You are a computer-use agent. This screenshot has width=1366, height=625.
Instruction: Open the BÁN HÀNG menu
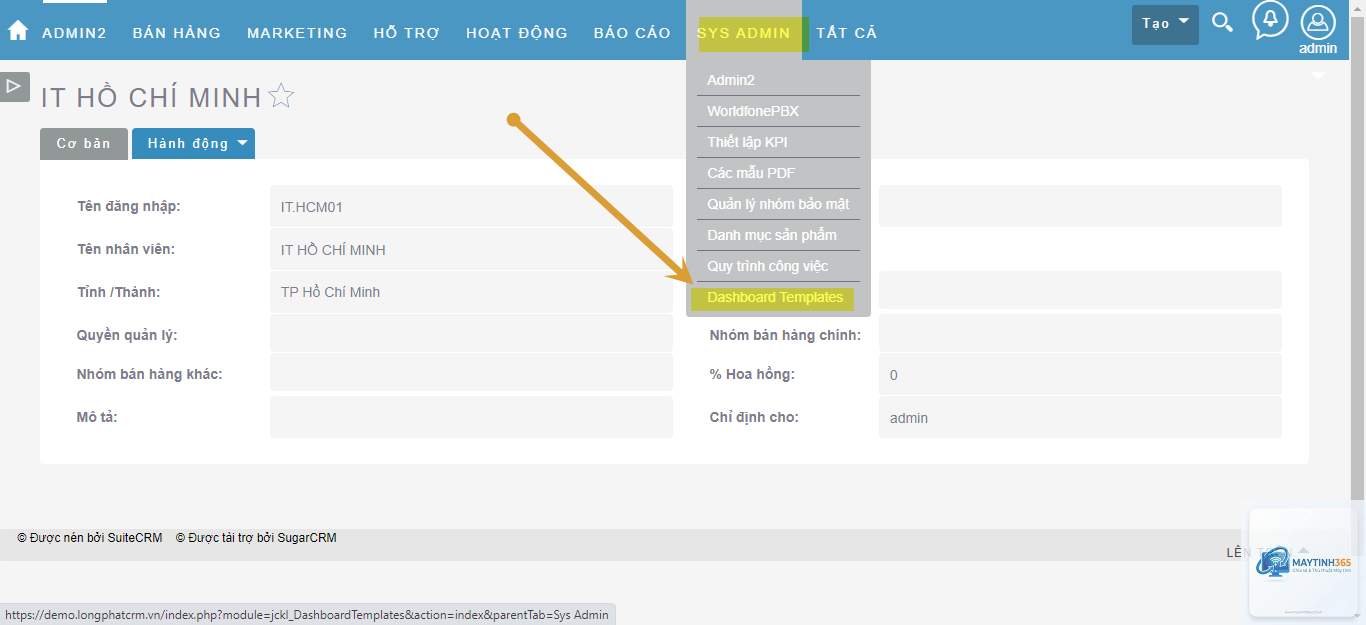[x=177, y=33]
